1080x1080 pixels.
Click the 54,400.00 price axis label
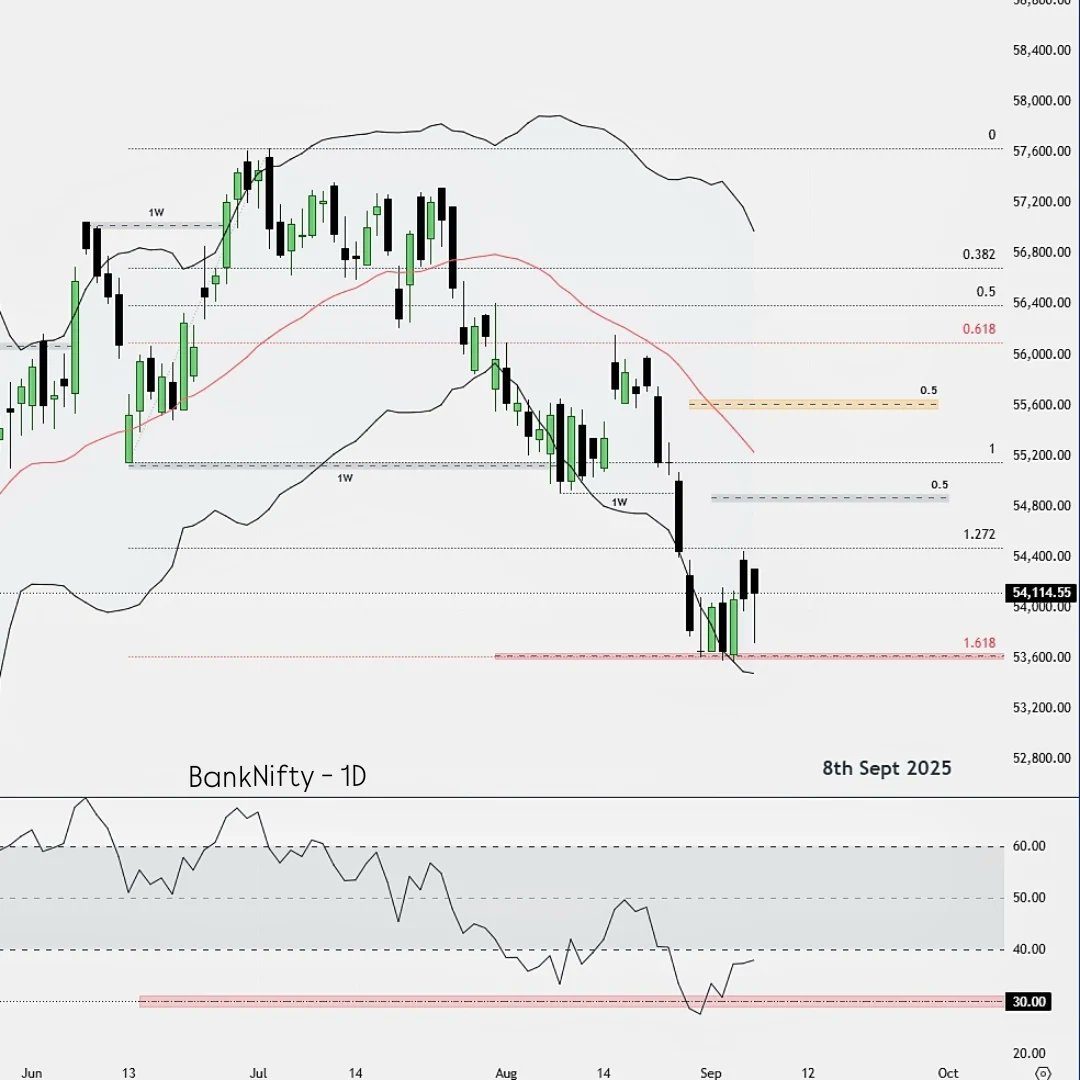pyautogui.click(x=1041, y=556)
